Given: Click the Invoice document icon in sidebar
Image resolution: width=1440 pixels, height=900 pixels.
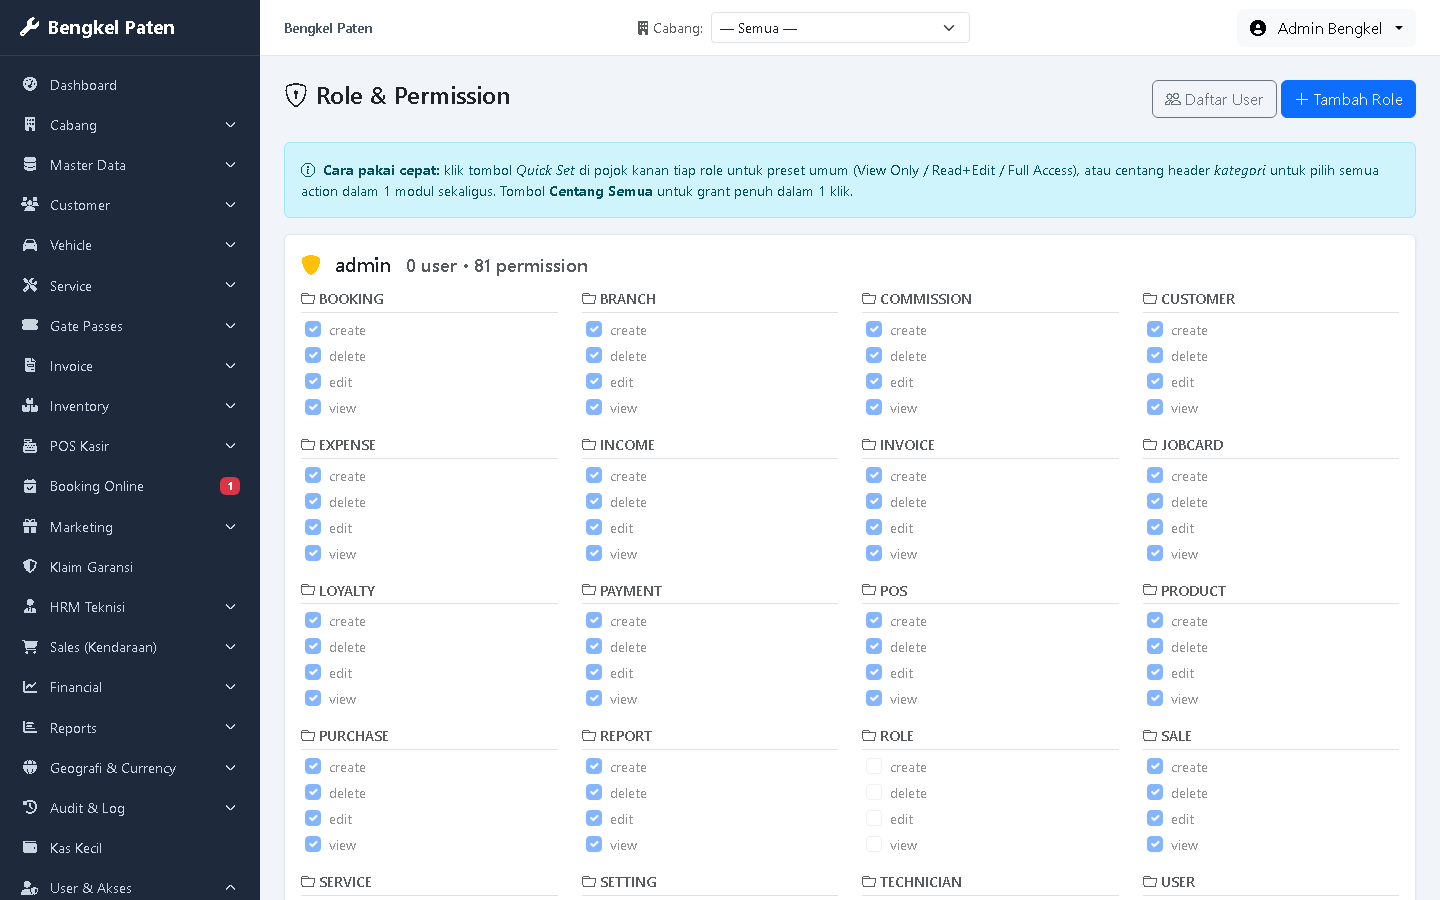Looking at the screenshot, I should [30, 366].
